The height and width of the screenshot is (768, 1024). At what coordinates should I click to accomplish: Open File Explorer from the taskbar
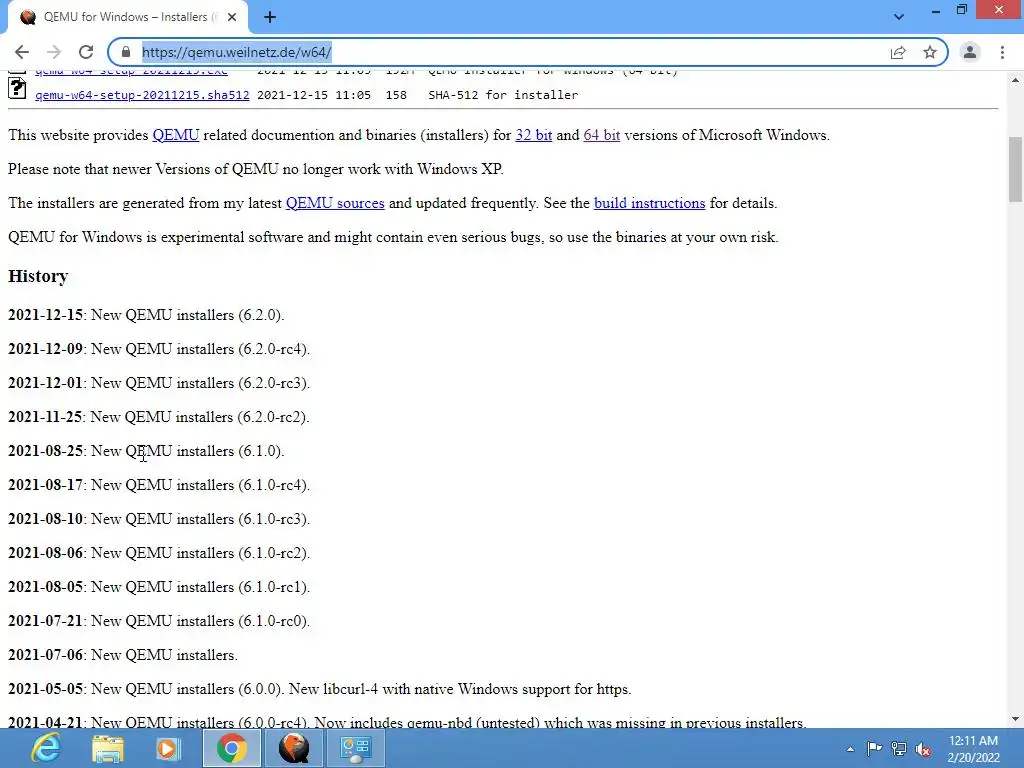pos(108,748)
